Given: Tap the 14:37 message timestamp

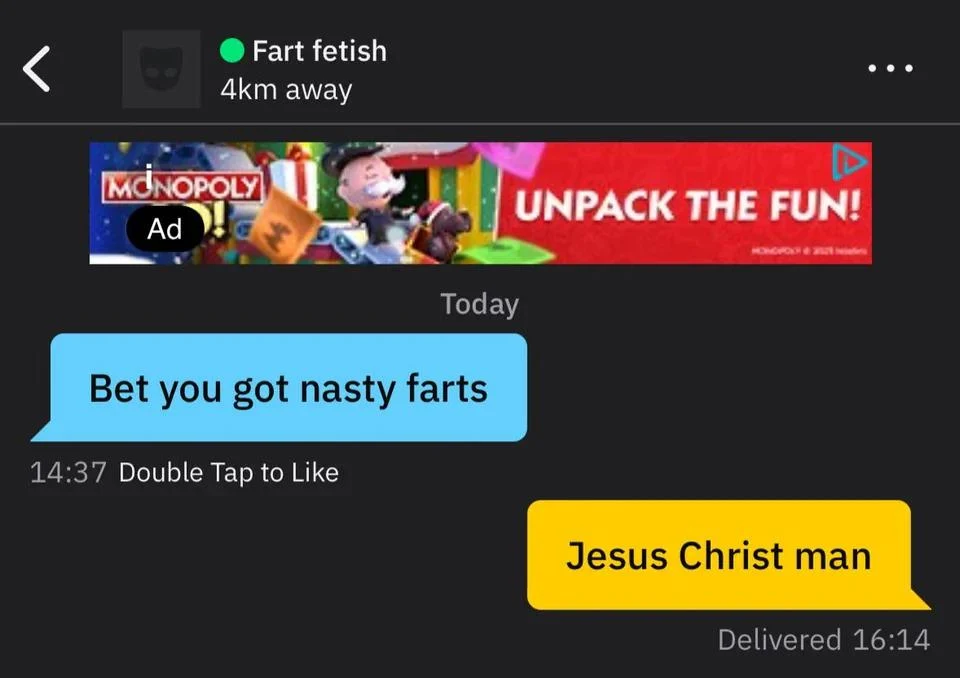Looking at the screenshot, I should (68, 472).
